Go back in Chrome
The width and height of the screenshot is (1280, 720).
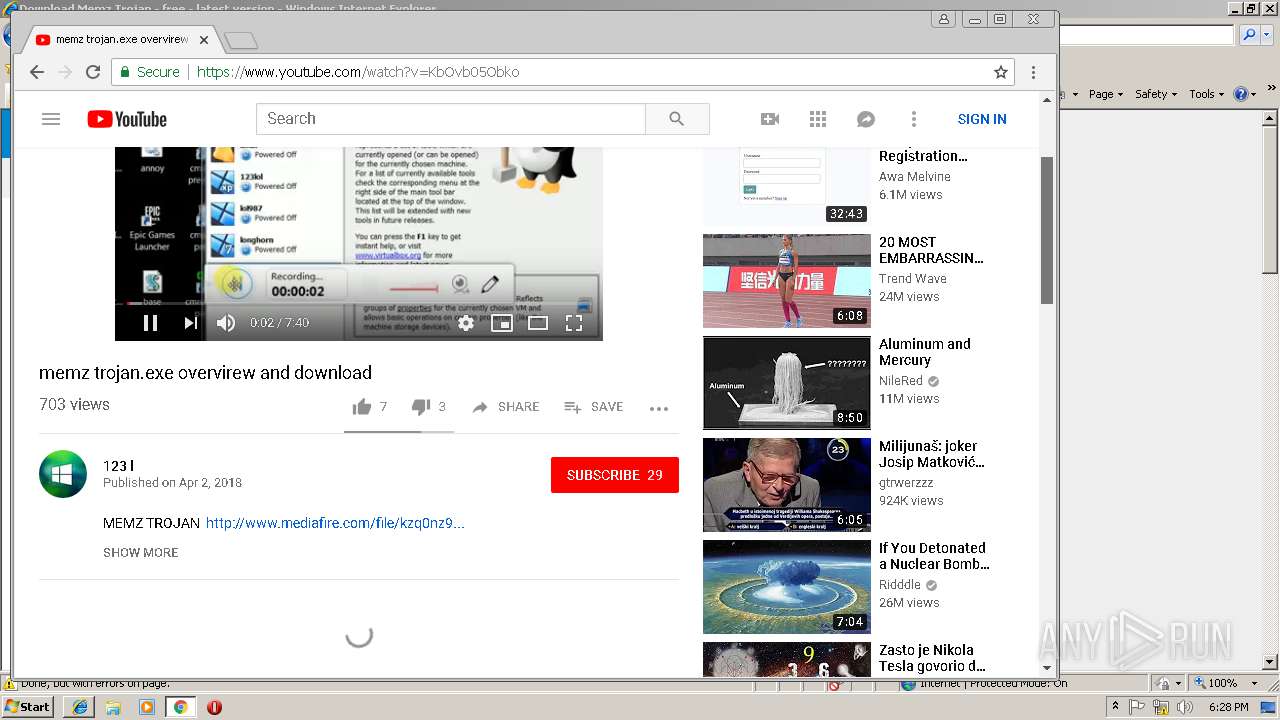(x=37, y=72)
